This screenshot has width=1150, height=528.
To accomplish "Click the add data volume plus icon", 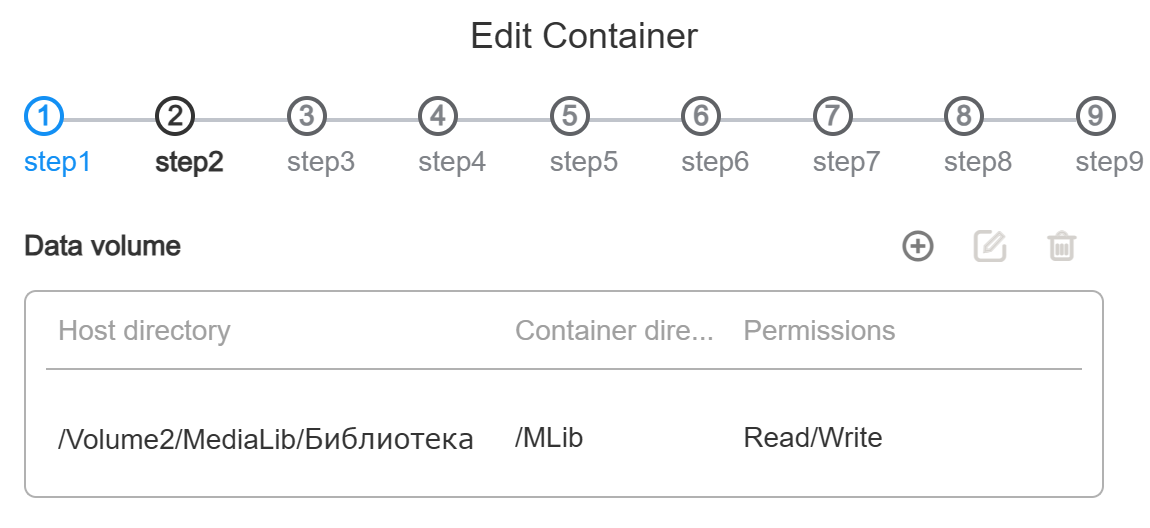I will click(x=917, y=246).
